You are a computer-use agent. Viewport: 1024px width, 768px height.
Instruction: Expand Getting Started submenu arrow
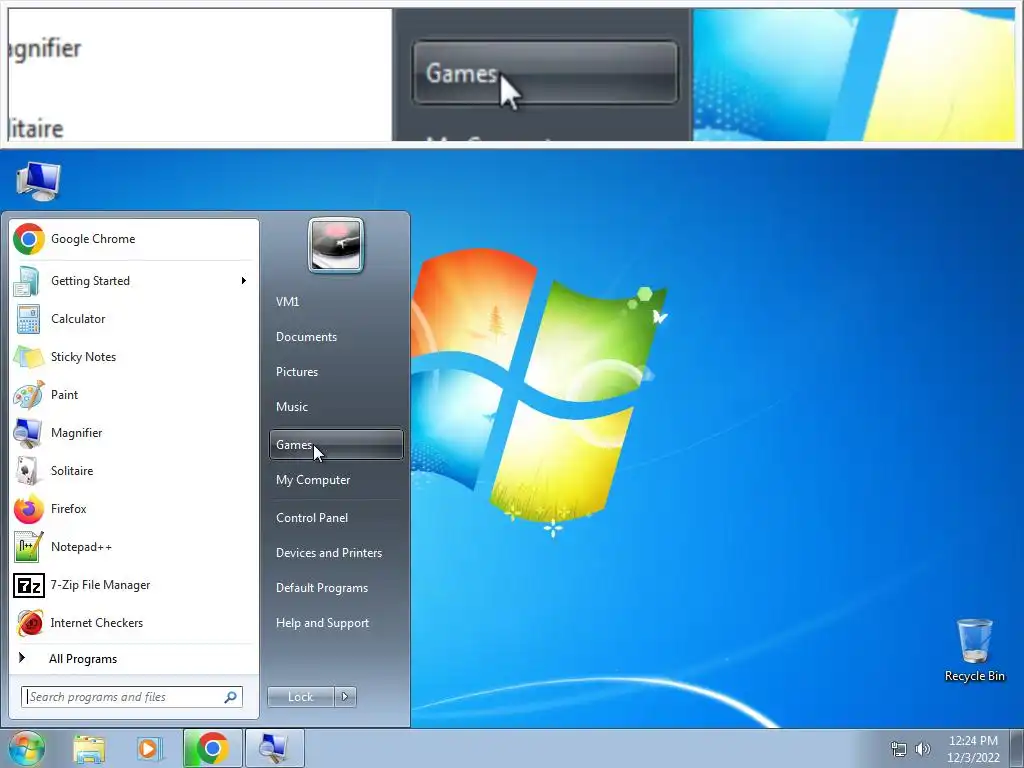tap(244, 281)
